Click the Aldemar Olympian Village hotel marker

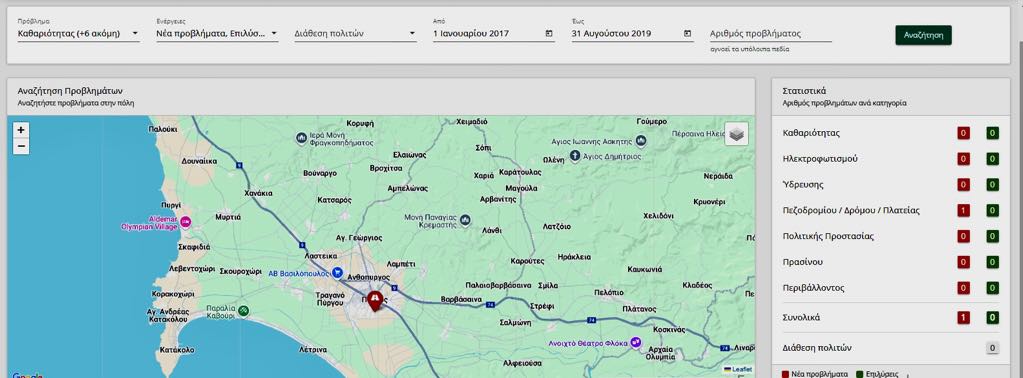[x=185, y=222]
